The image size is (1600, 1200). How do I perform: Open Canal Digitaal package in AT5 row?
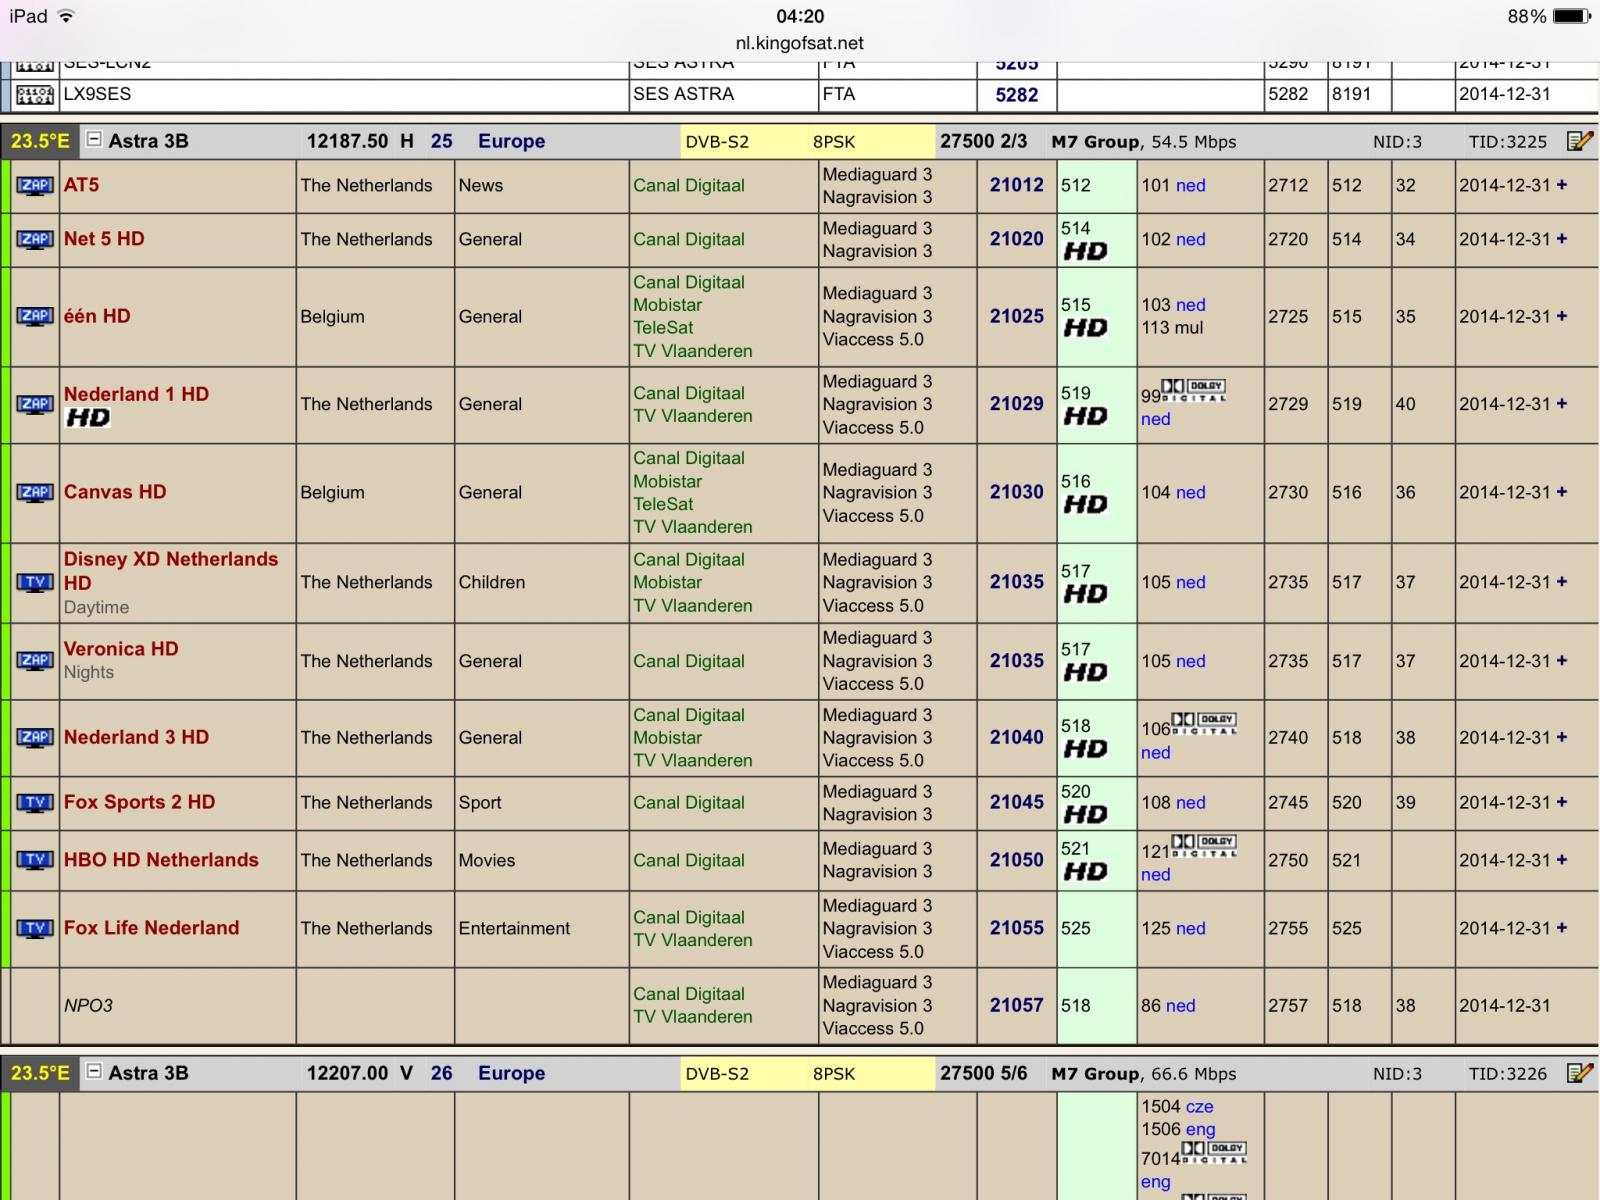point(689,185)
